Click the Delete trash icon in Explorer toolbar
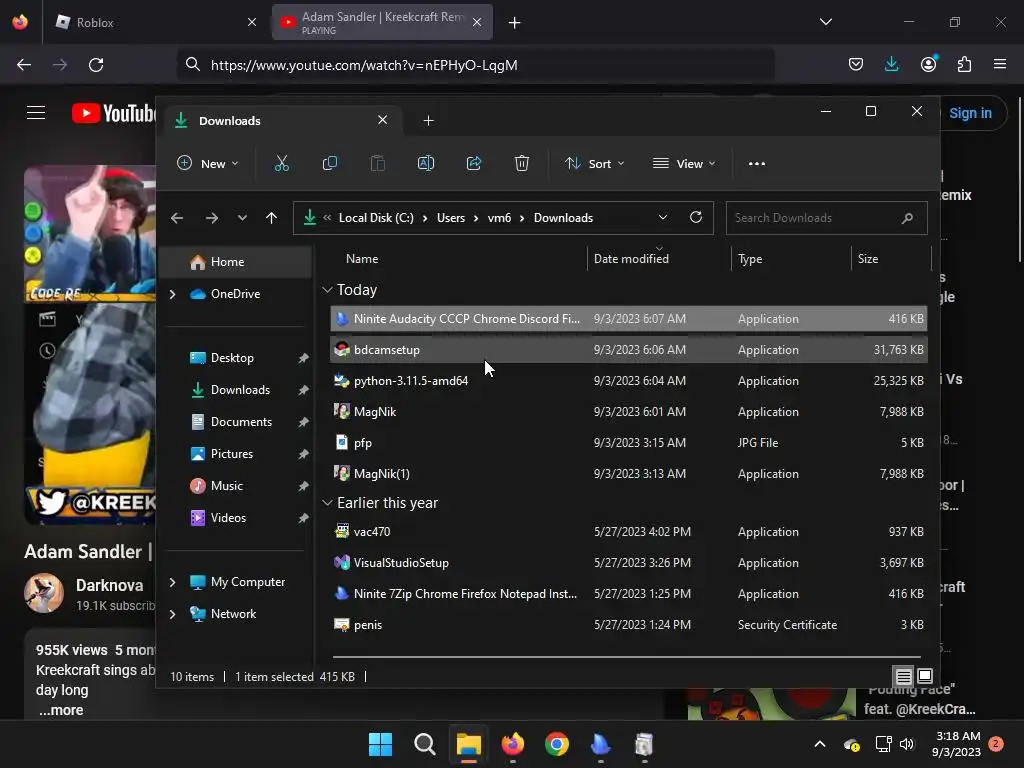 (521, 163)
